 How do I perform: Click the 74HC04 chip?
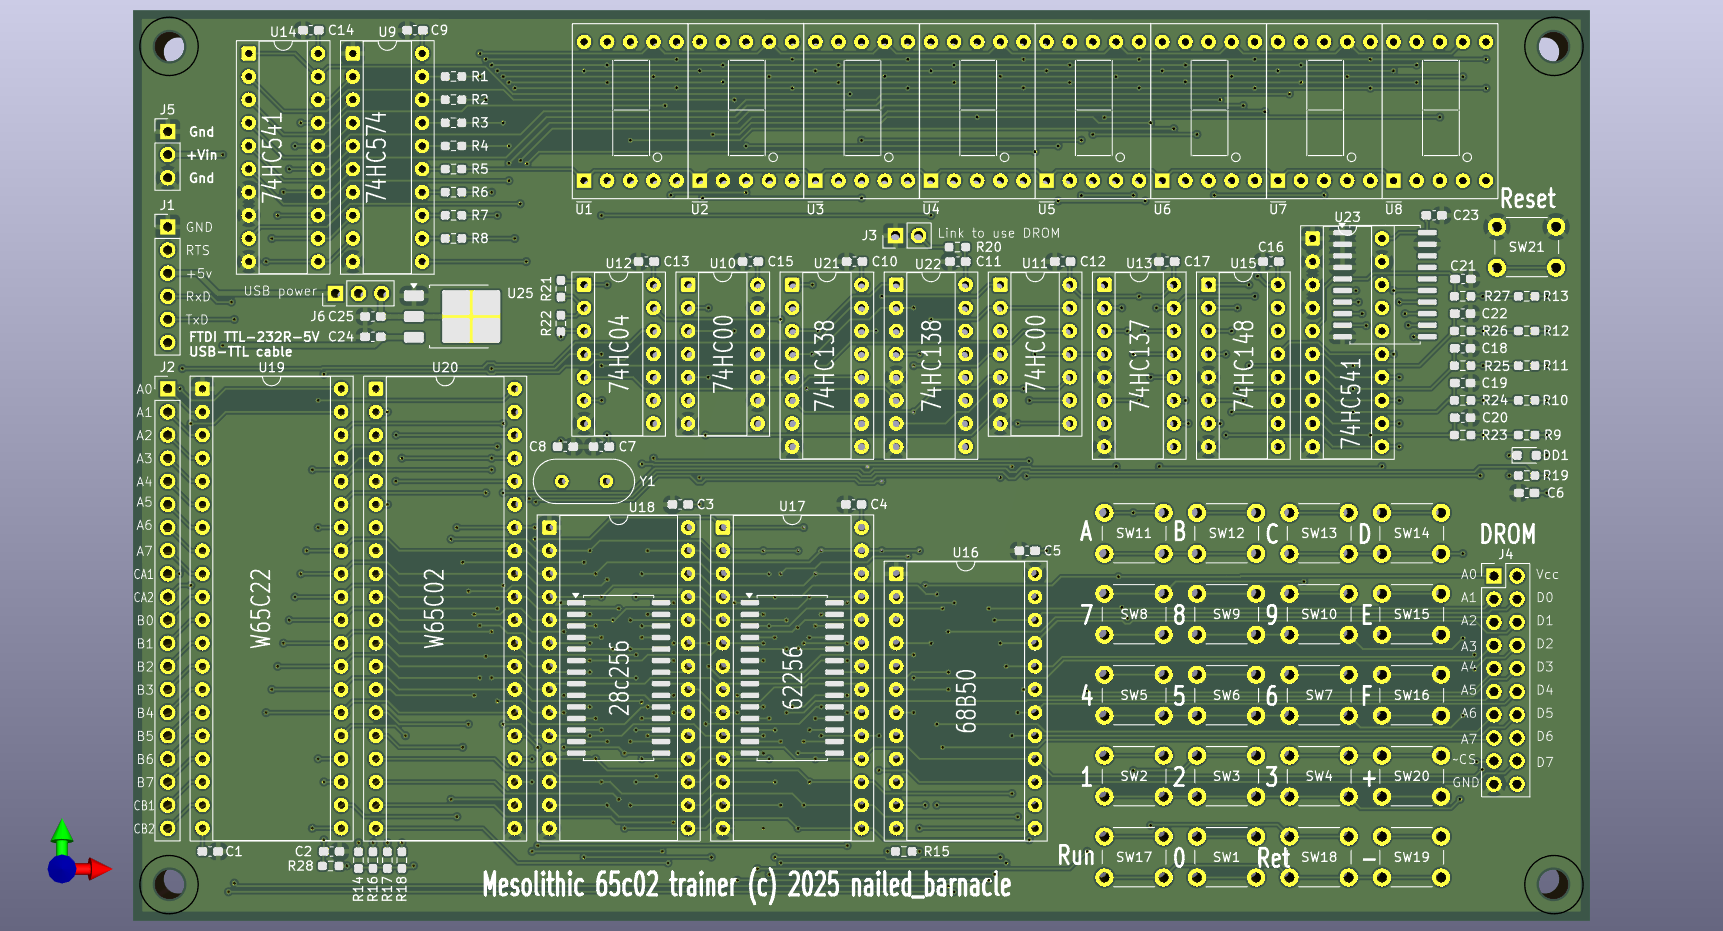619,353
